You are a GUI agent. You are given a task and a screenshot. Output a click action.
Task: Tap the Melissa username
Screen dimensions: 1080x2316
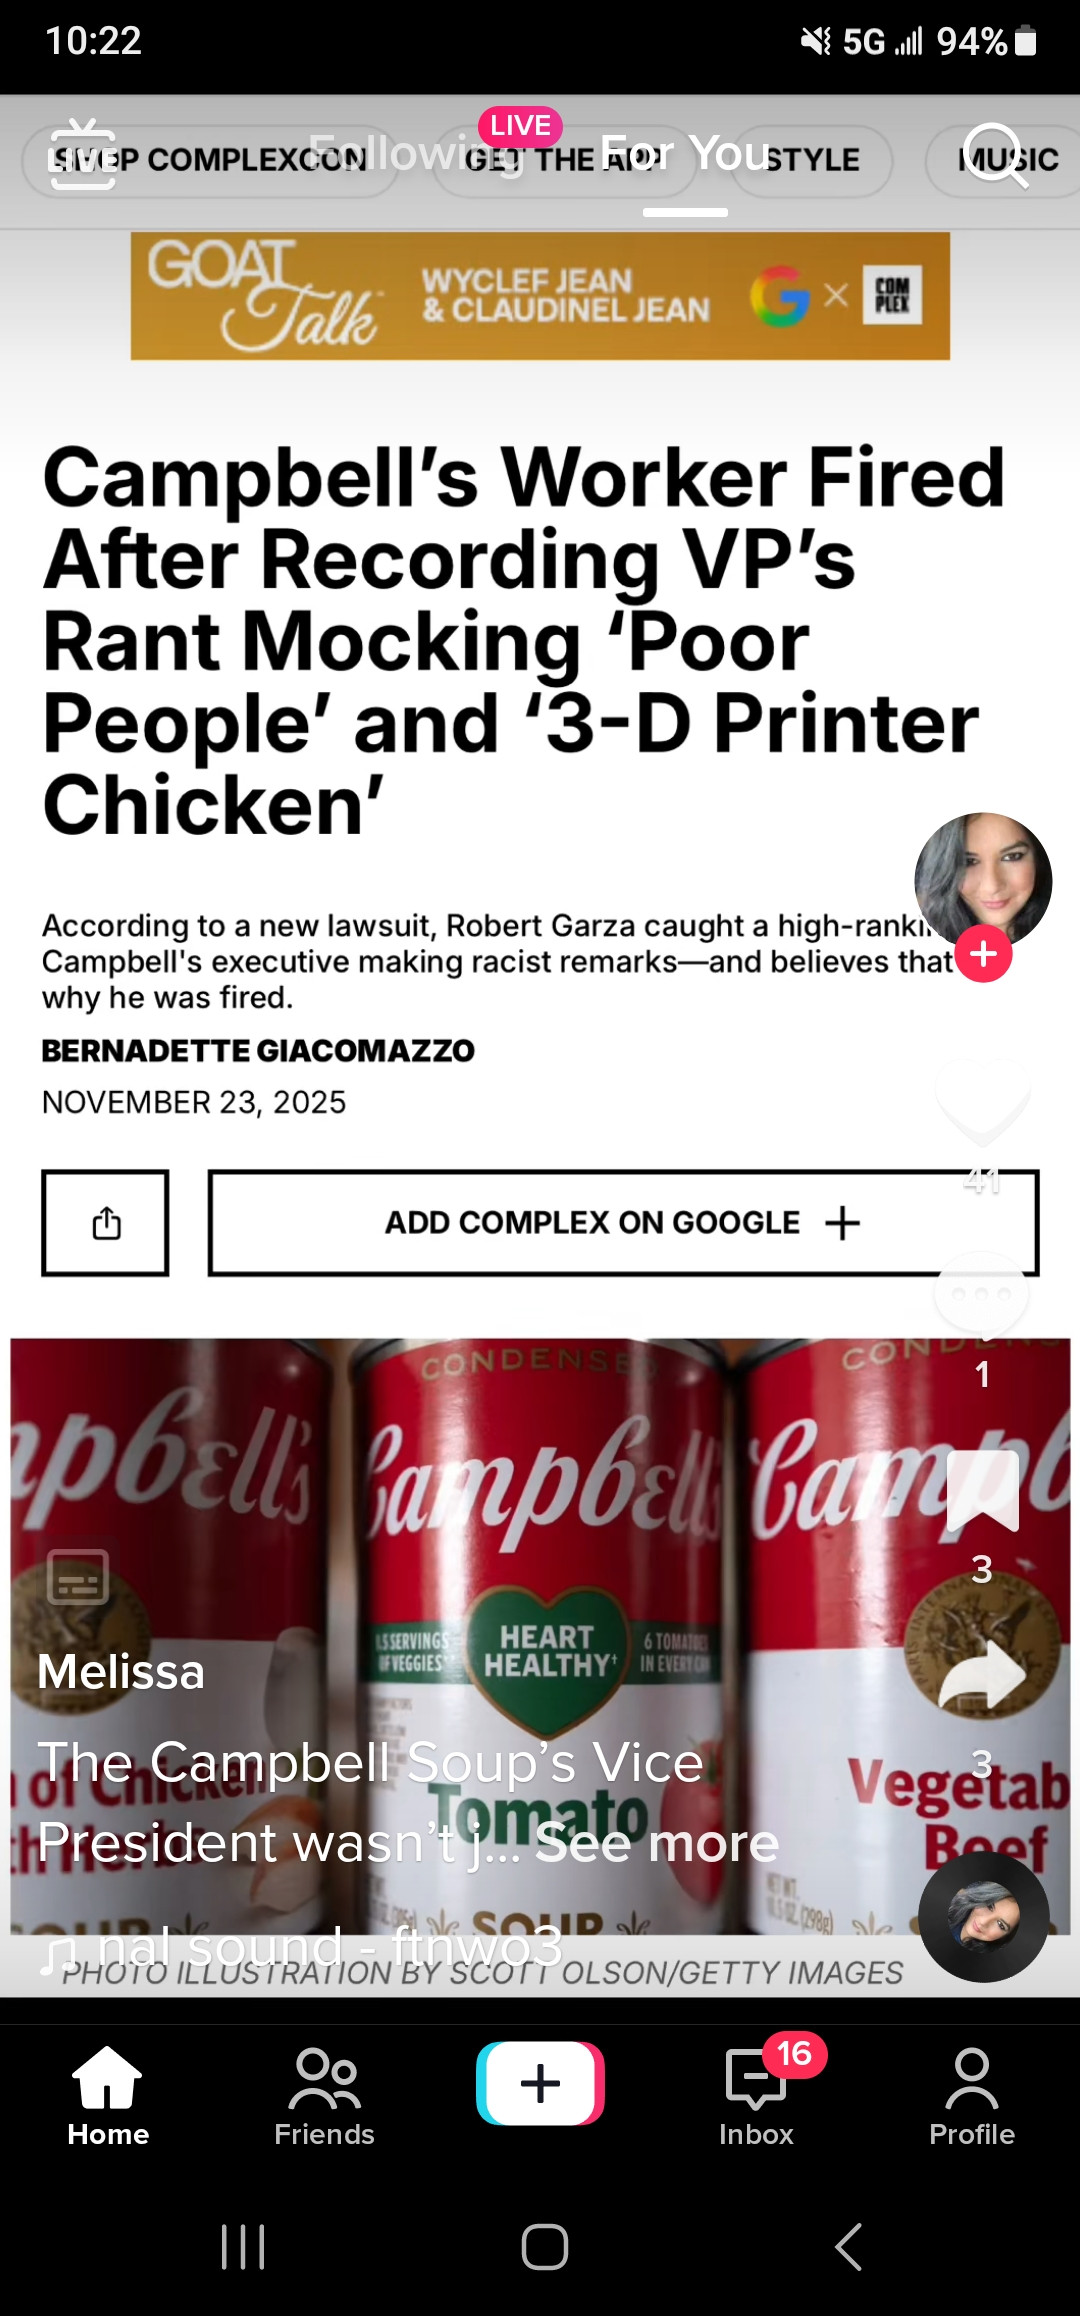coord(121,1671)
